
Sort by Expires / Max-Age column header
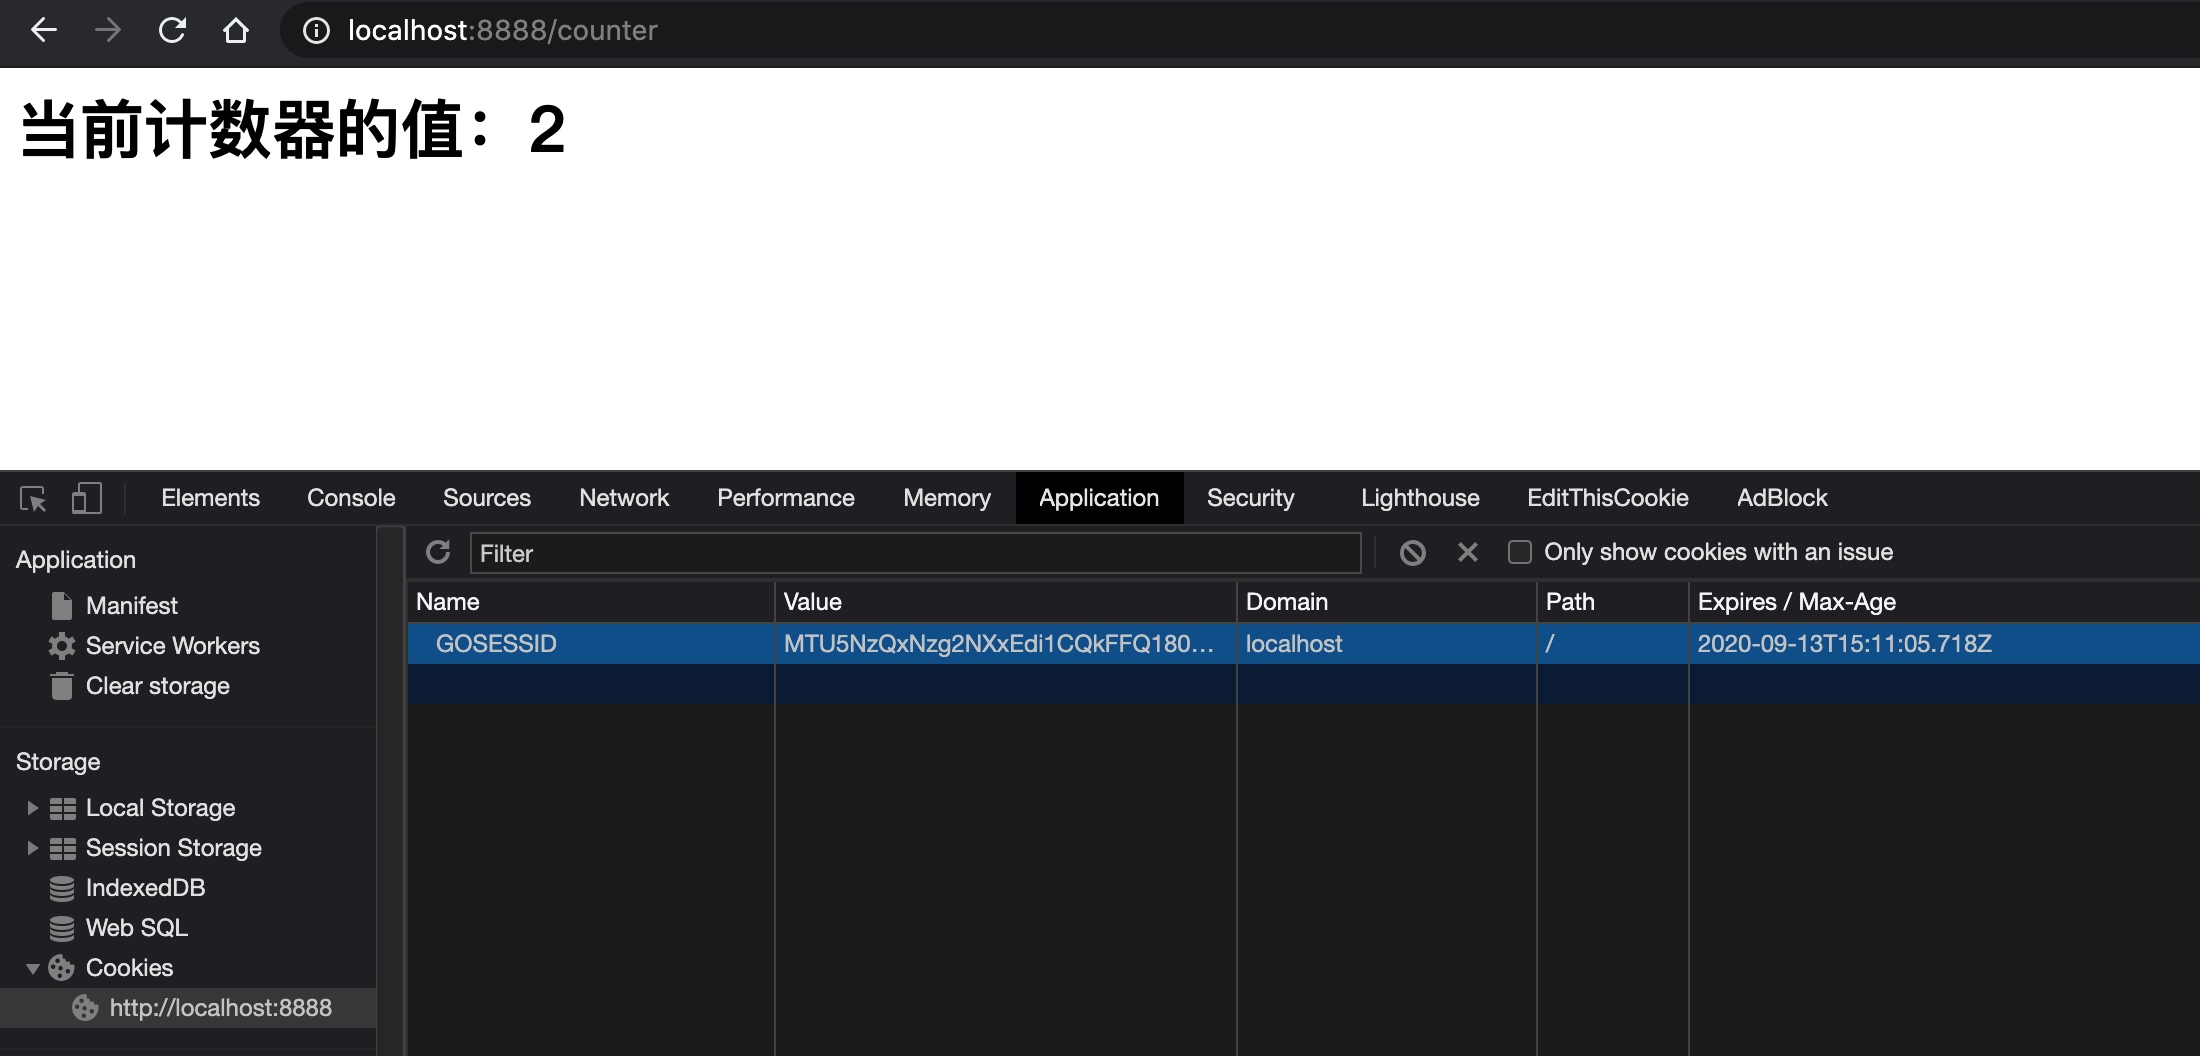pos(1944,602)
